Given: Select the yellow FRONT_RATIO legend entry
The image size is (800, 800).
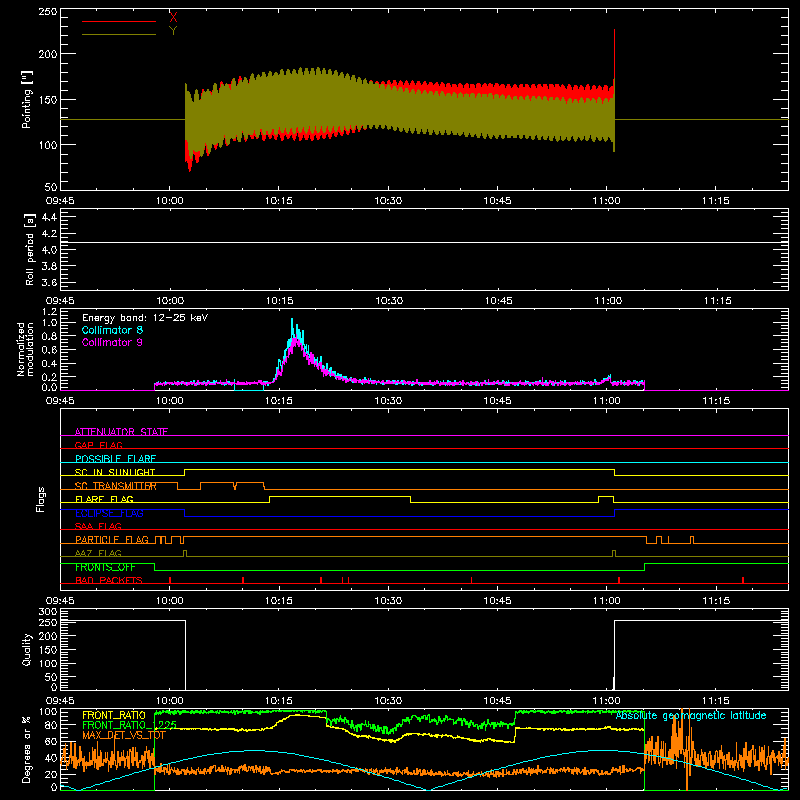Looking at the screenshot, I should pos(114,715).
